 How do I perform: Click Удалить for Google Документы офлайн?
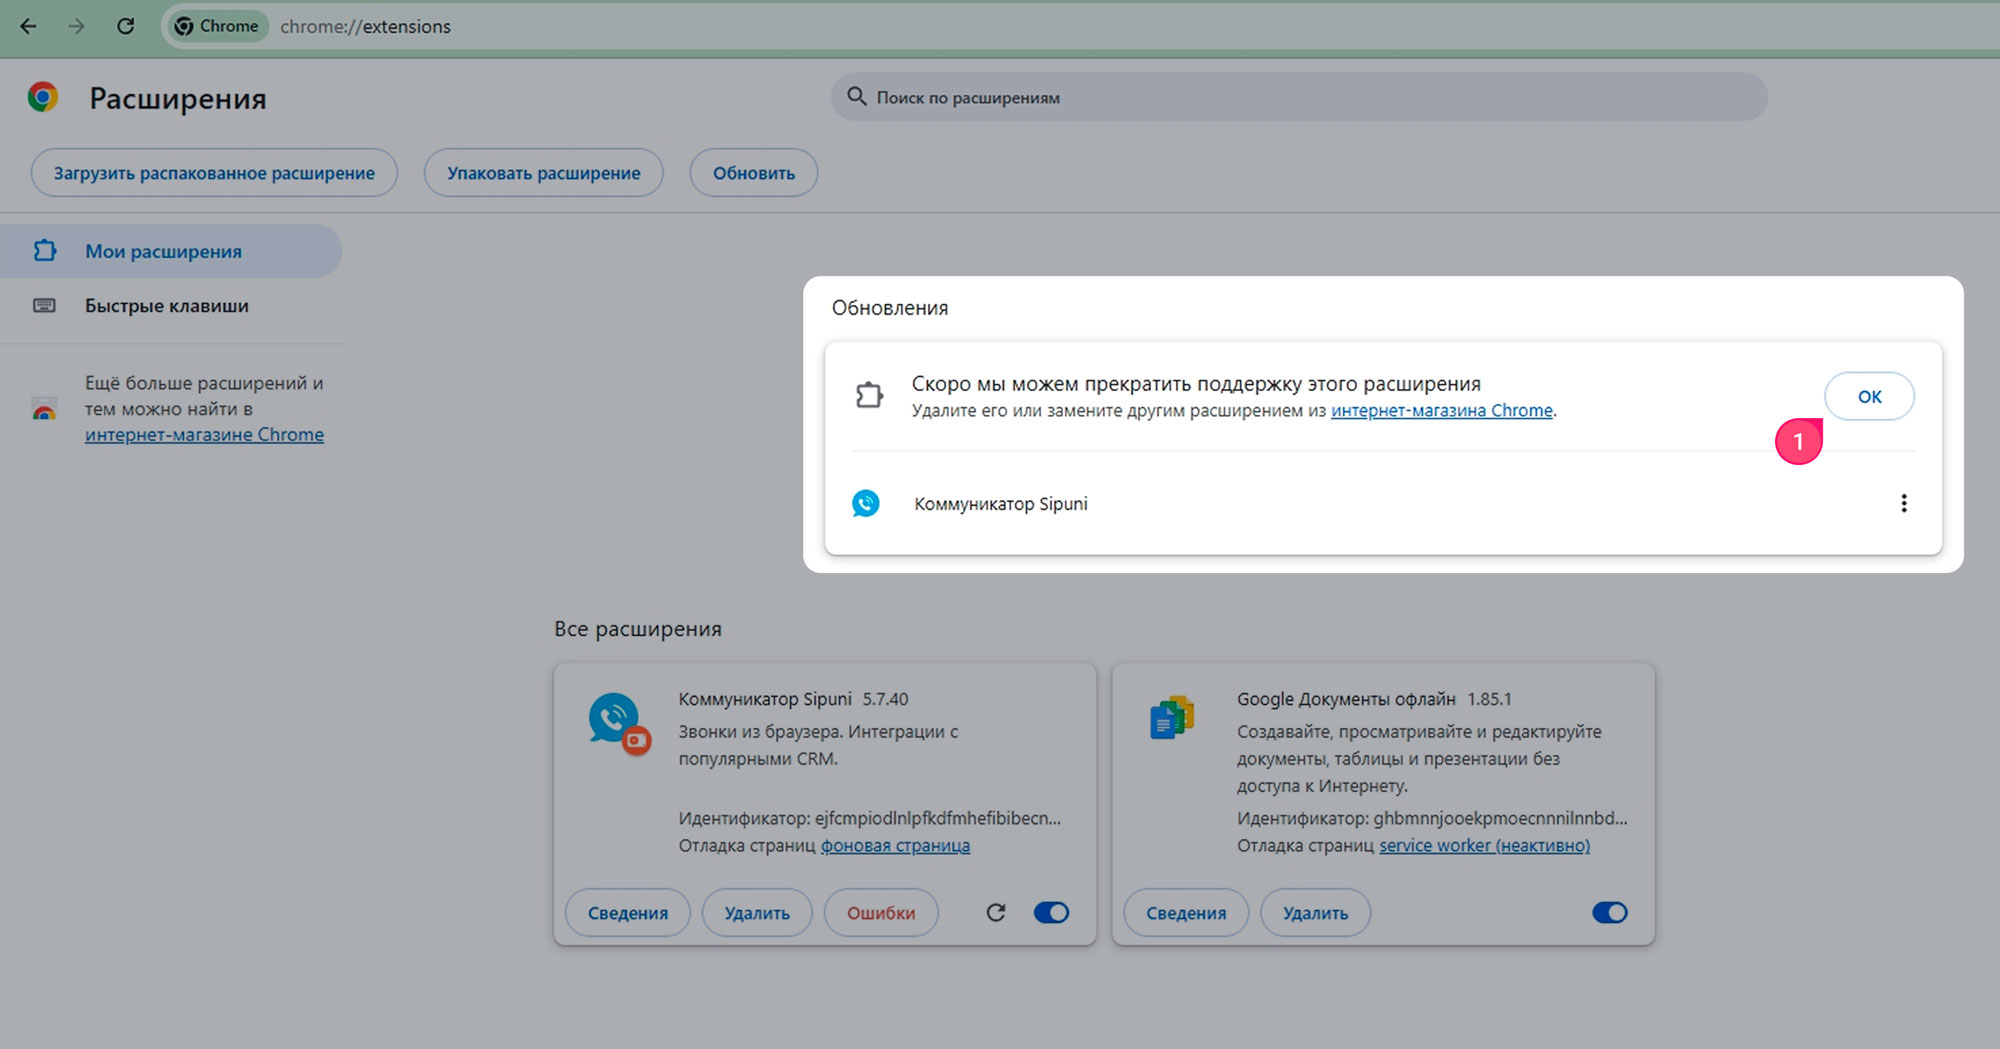coord(1315,913)
